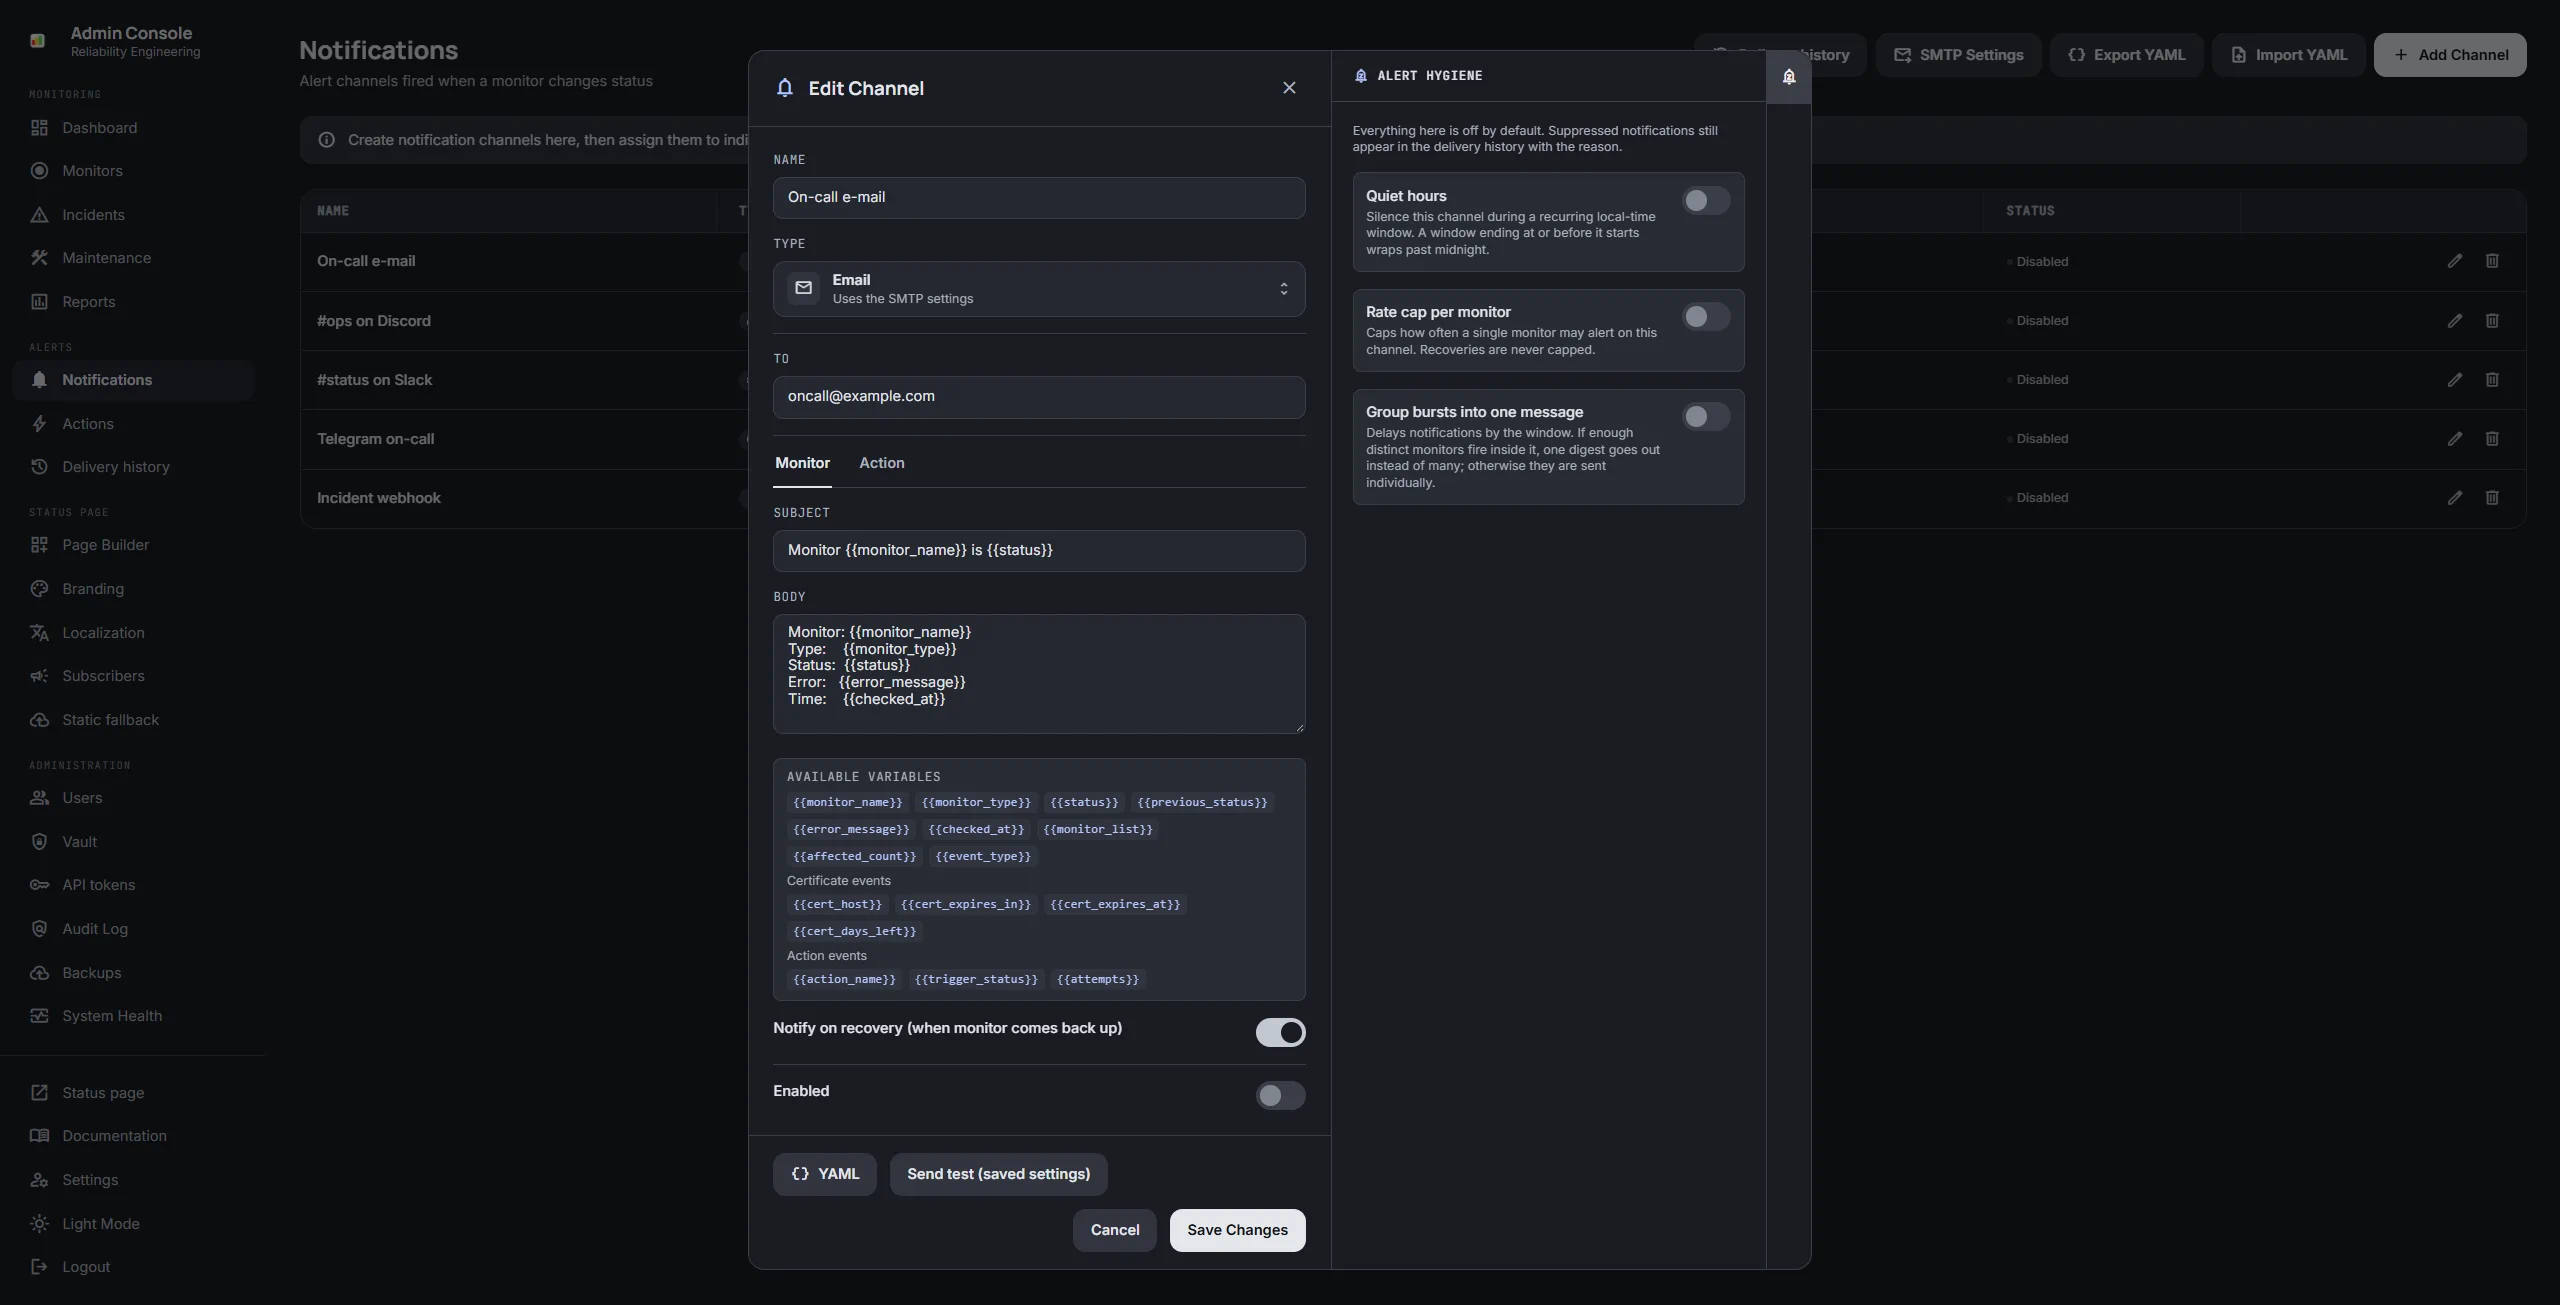
Task: Open API tokens key icon
Action: click(39, 885)
